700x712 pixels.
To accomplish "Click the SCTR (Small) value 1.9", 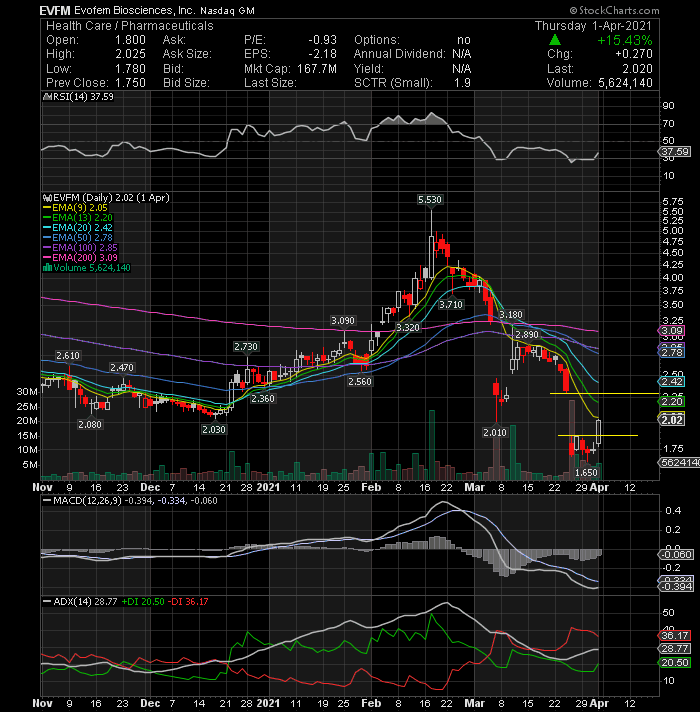I will pyautogui.click(x=462, y=83).
